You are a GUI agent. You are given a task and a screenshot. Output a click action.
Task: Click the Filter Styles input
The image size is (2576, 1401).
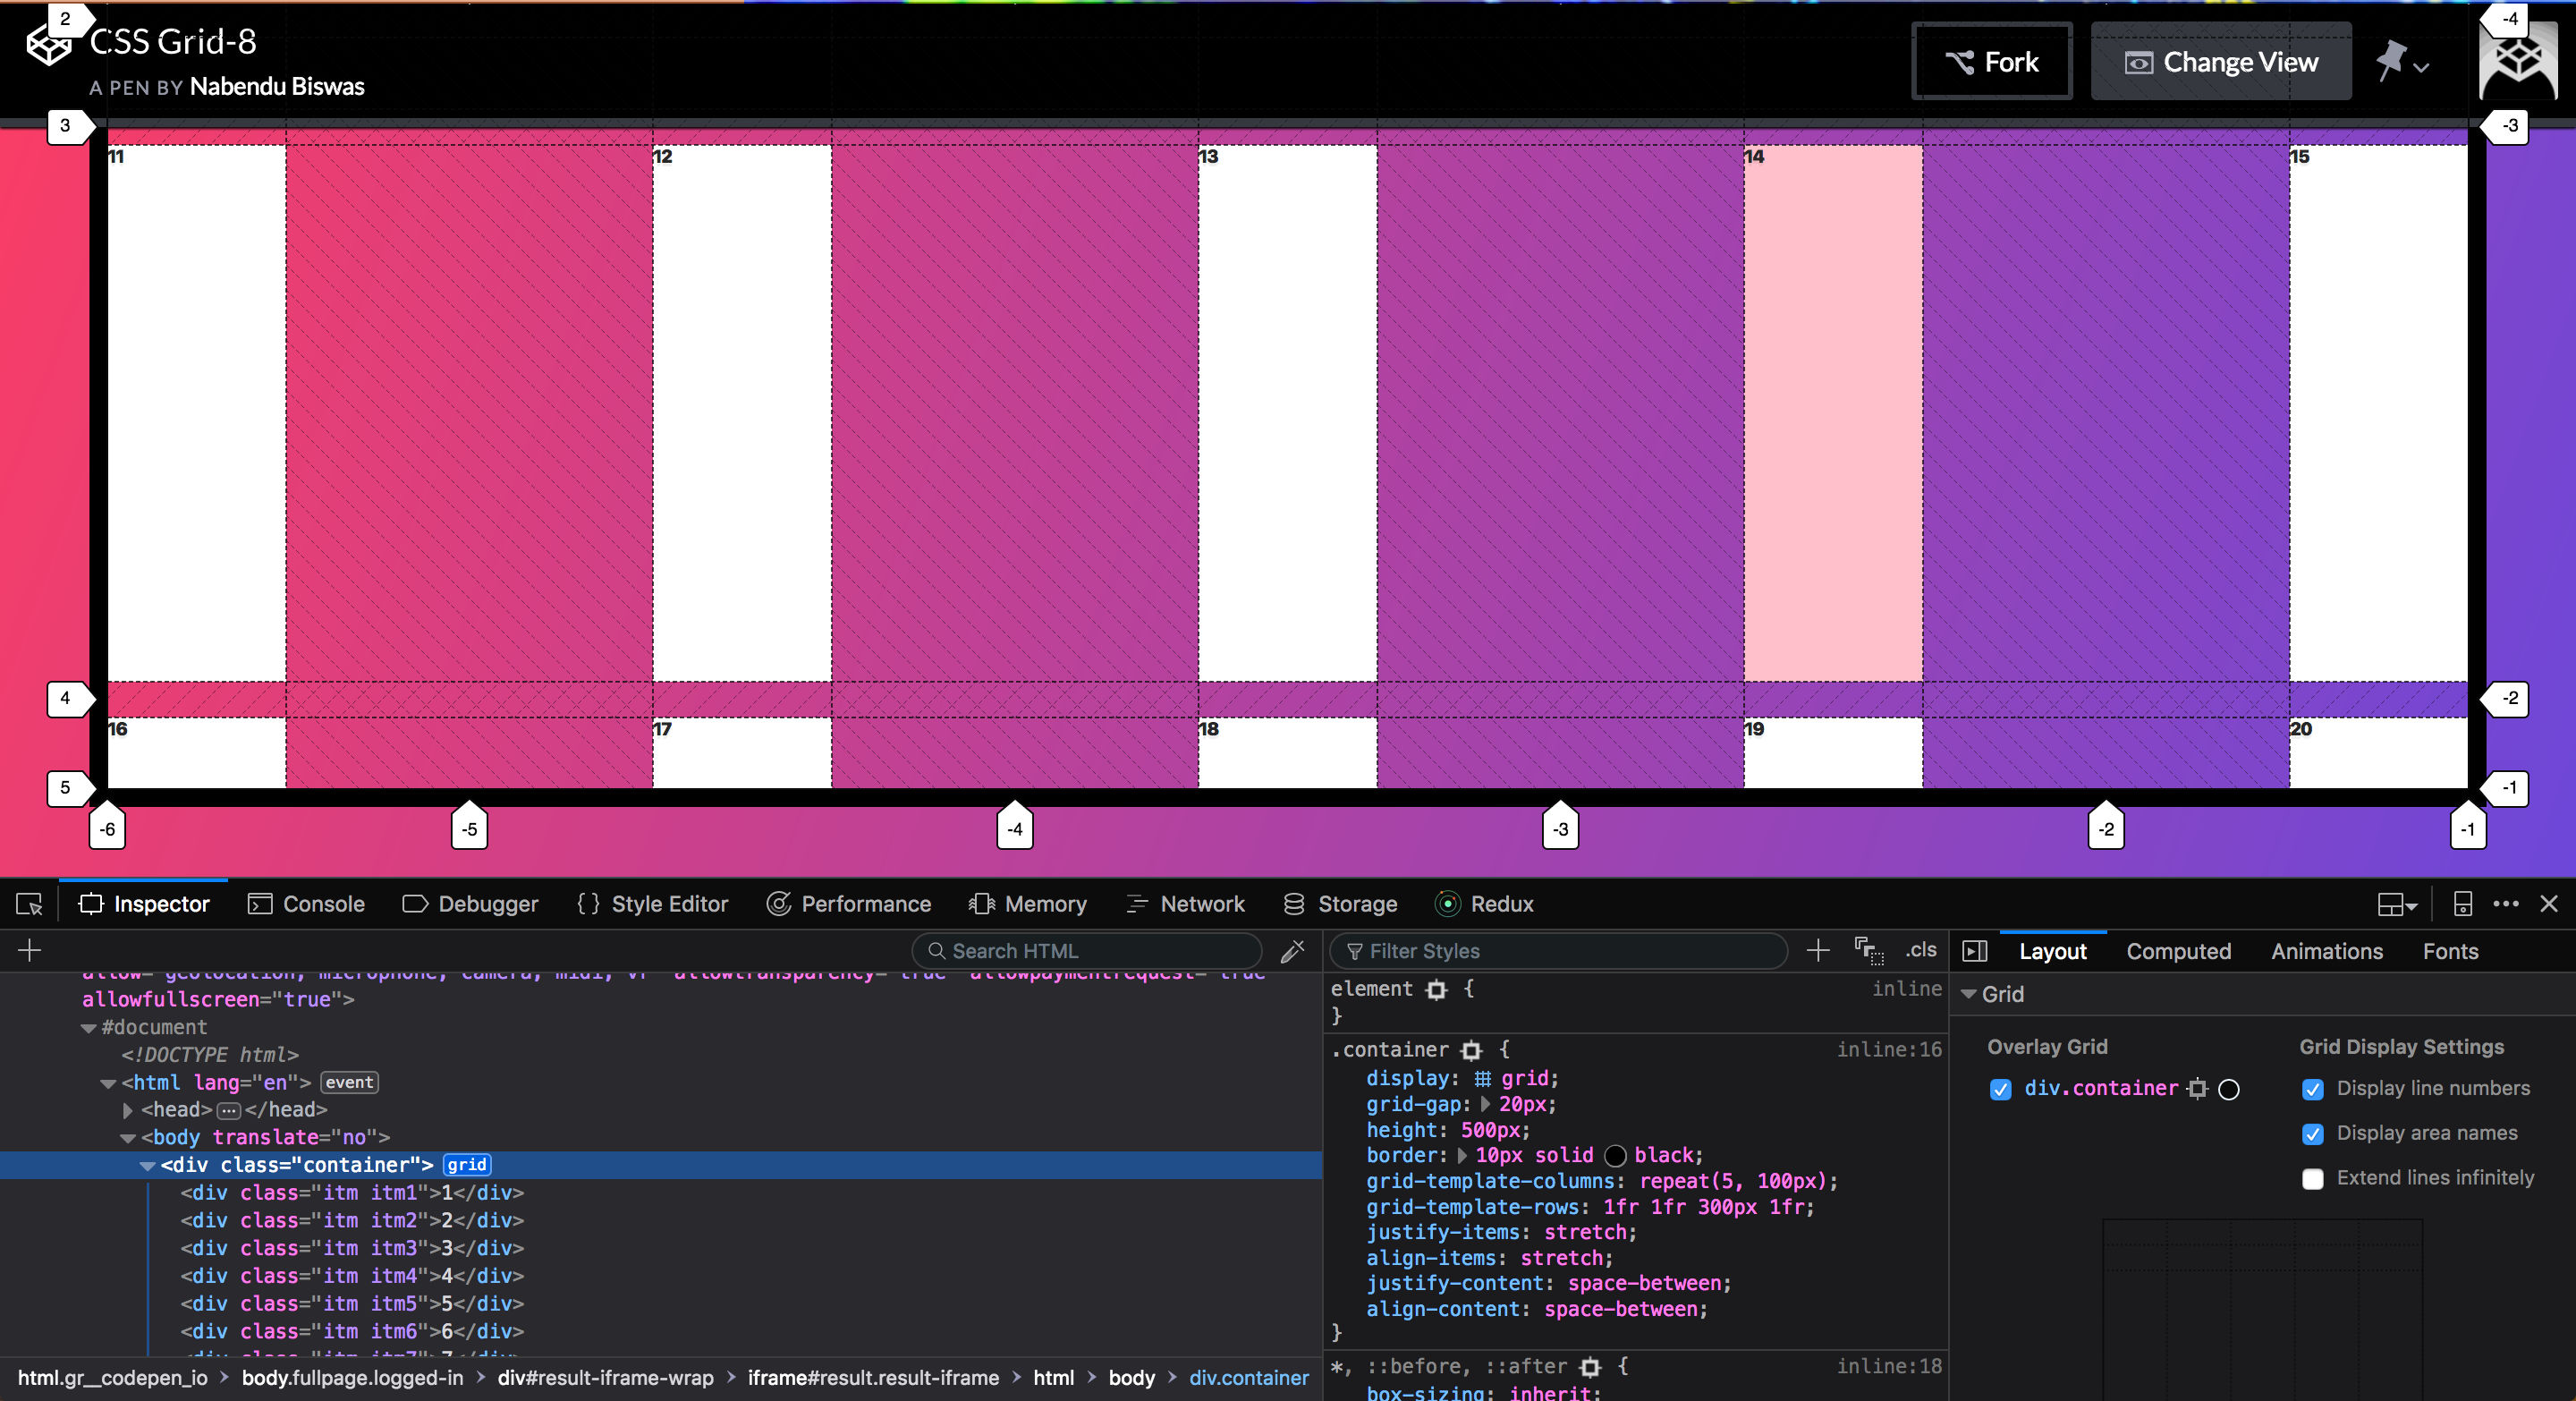tap(1559, 951)
